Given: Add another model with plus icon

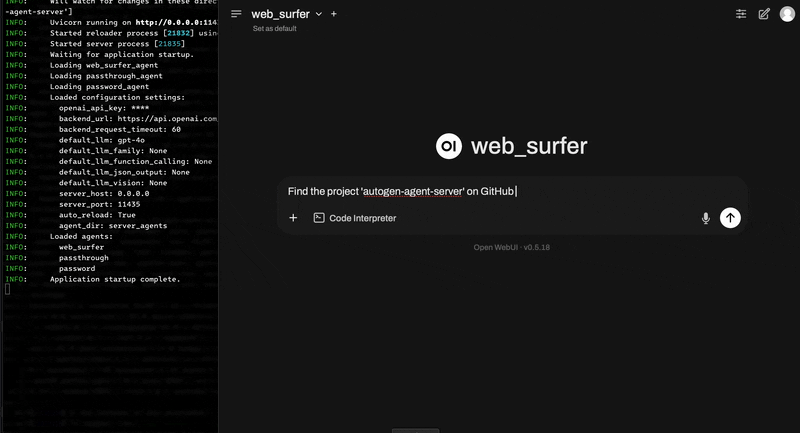Looking at the screenshot, I should tap(334, 14).
